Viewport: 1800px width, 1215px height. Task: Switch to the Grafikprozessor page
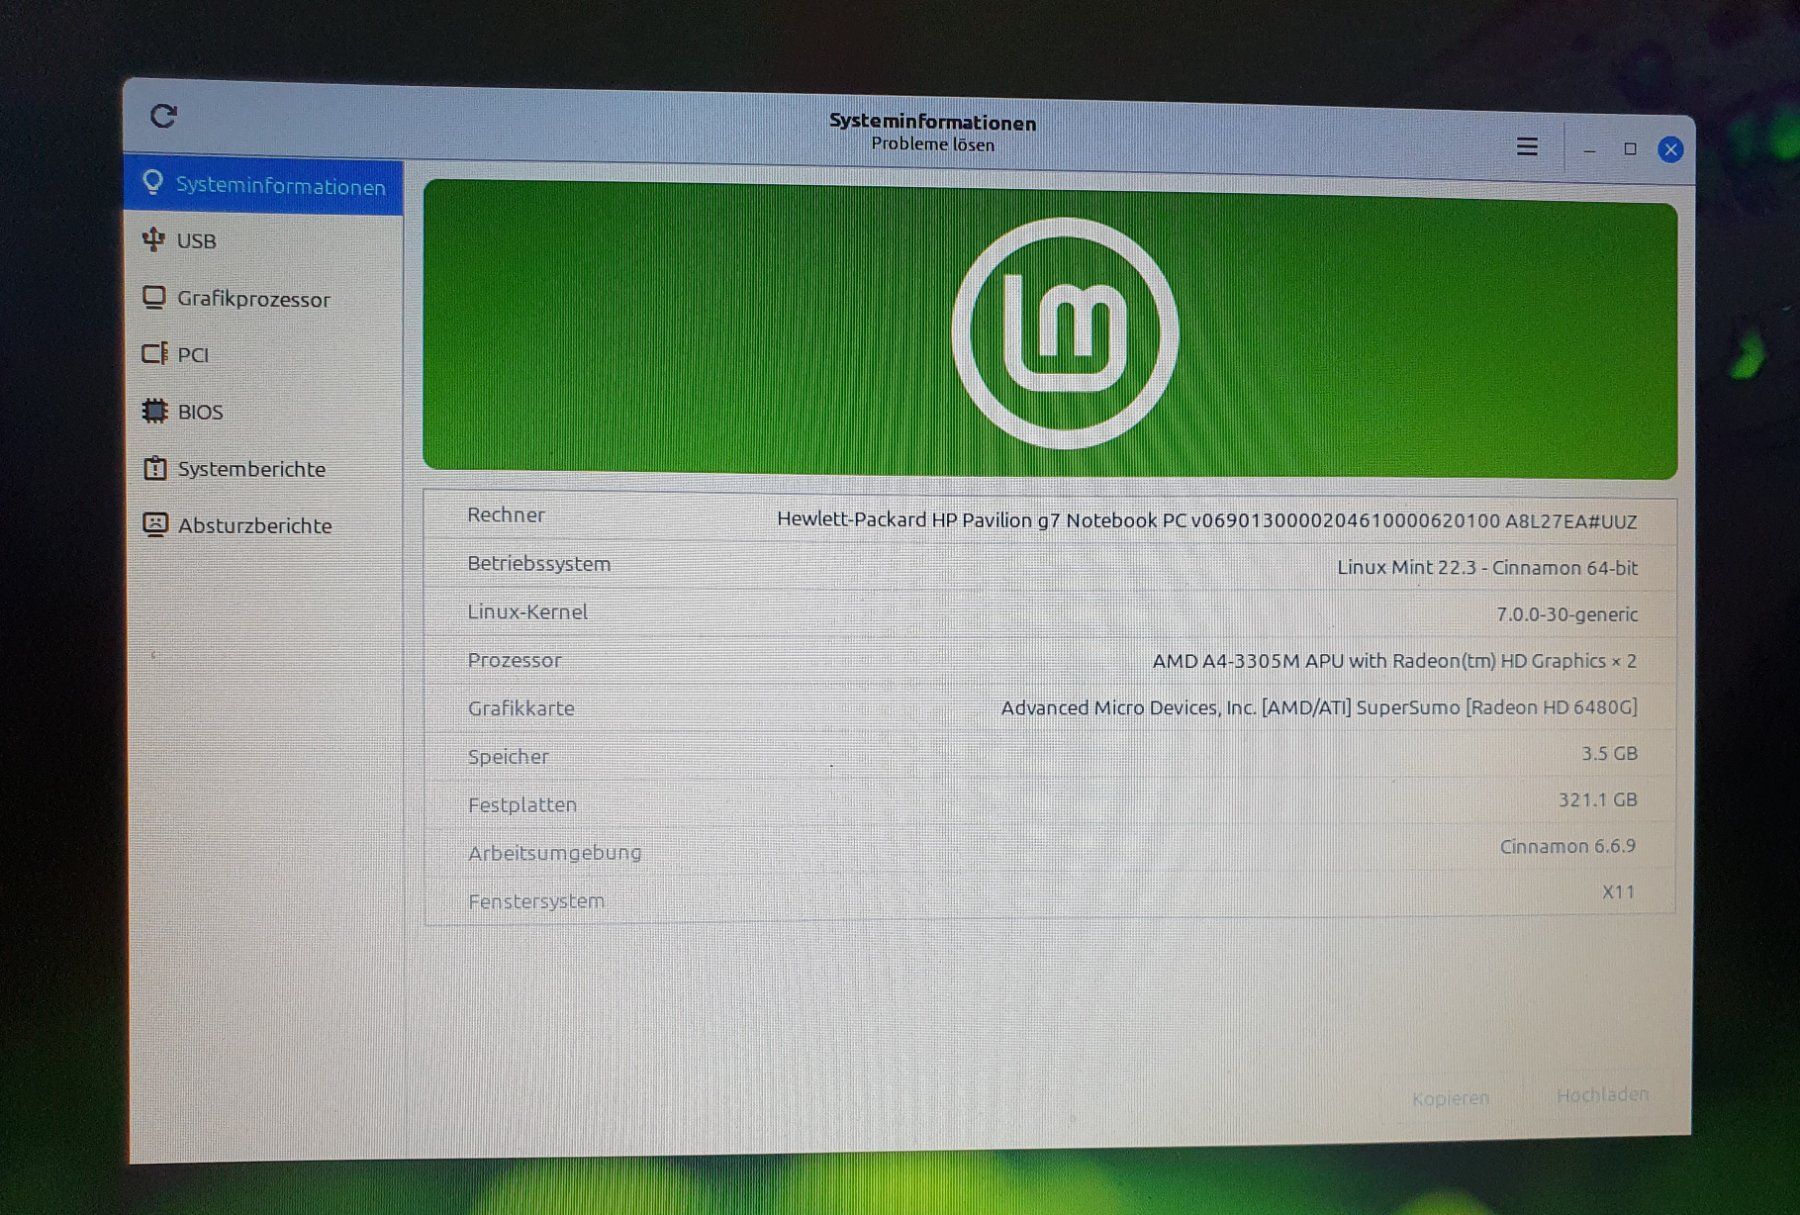point(265,298)
